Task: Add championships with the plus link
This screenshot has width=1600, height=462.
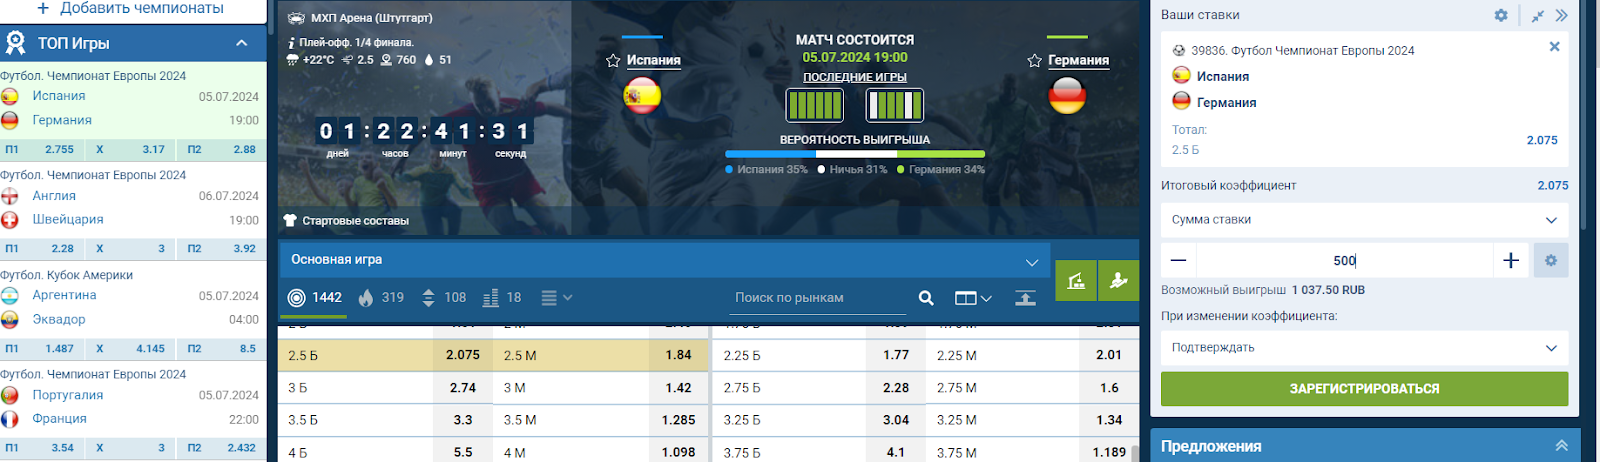Action: point(129,8)
